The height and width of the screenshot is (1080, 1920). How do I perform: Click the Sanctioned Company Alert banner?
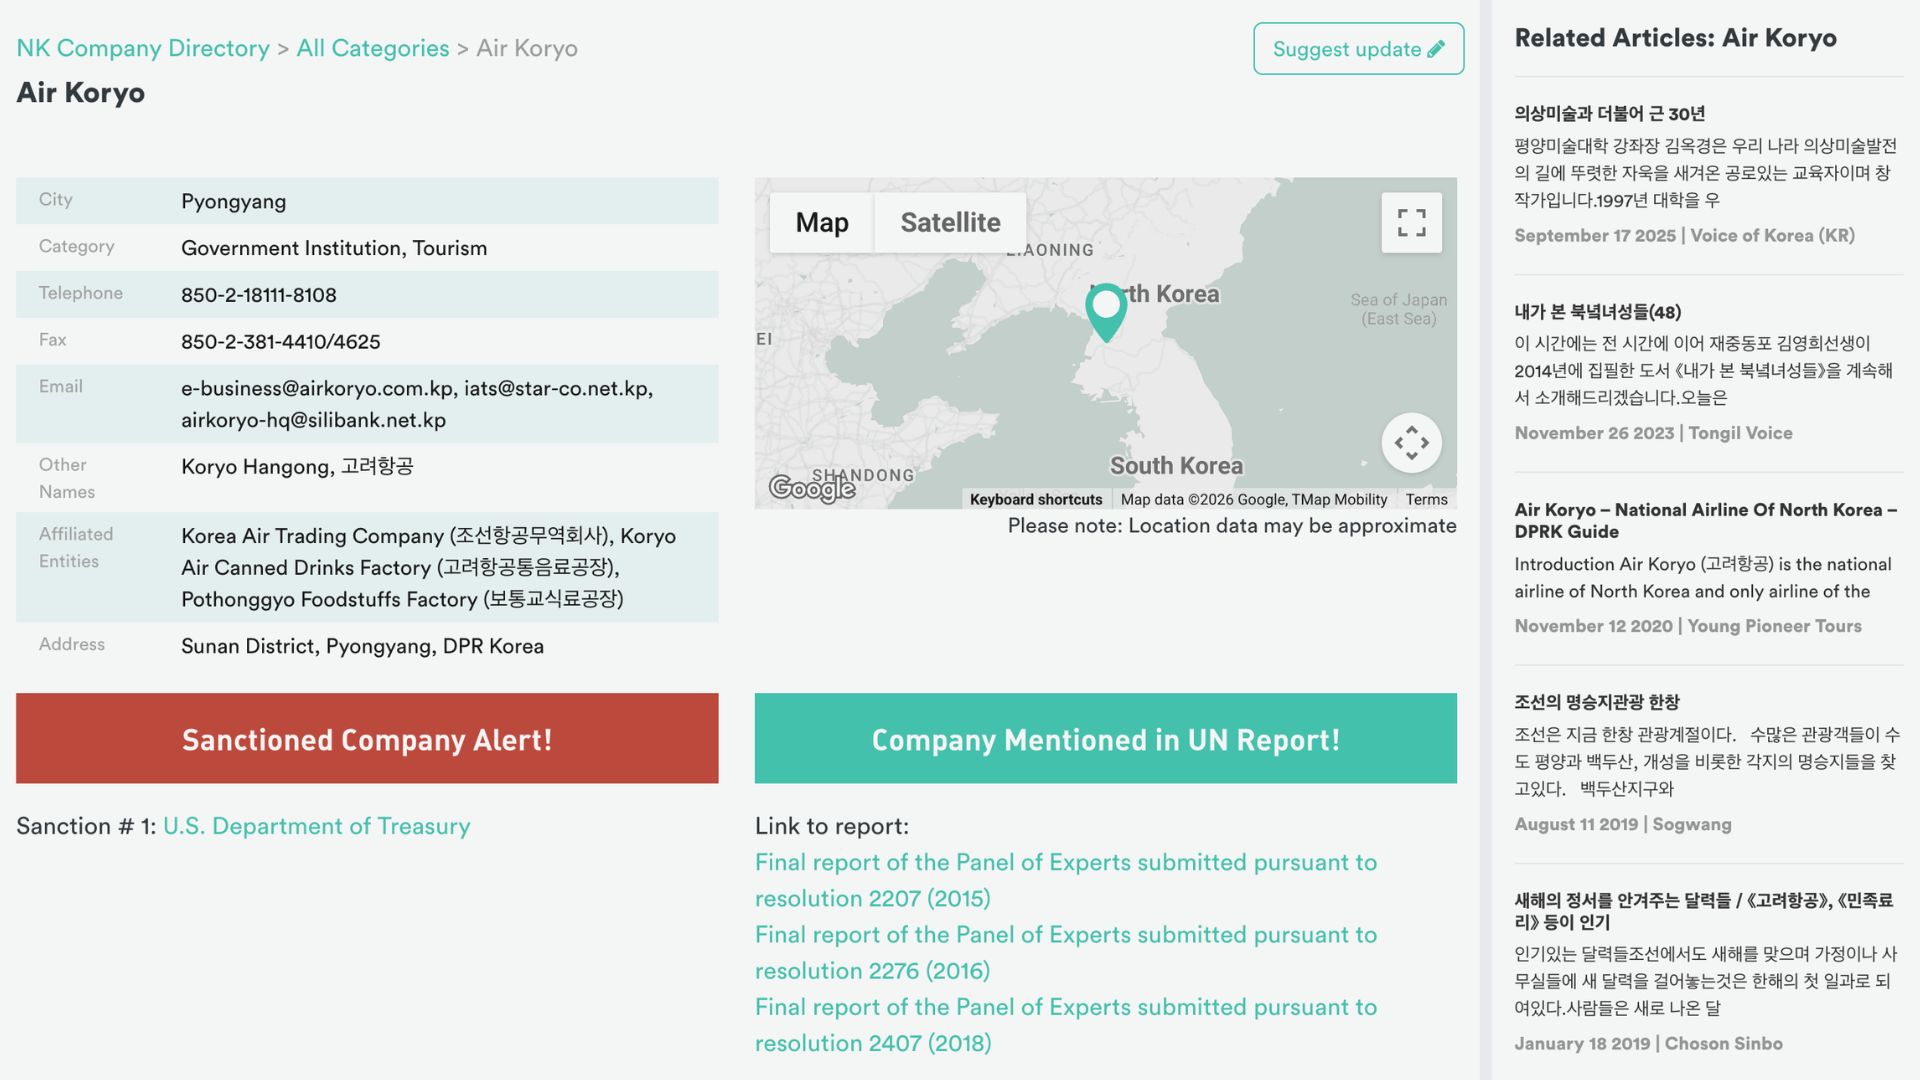[367, 738]
